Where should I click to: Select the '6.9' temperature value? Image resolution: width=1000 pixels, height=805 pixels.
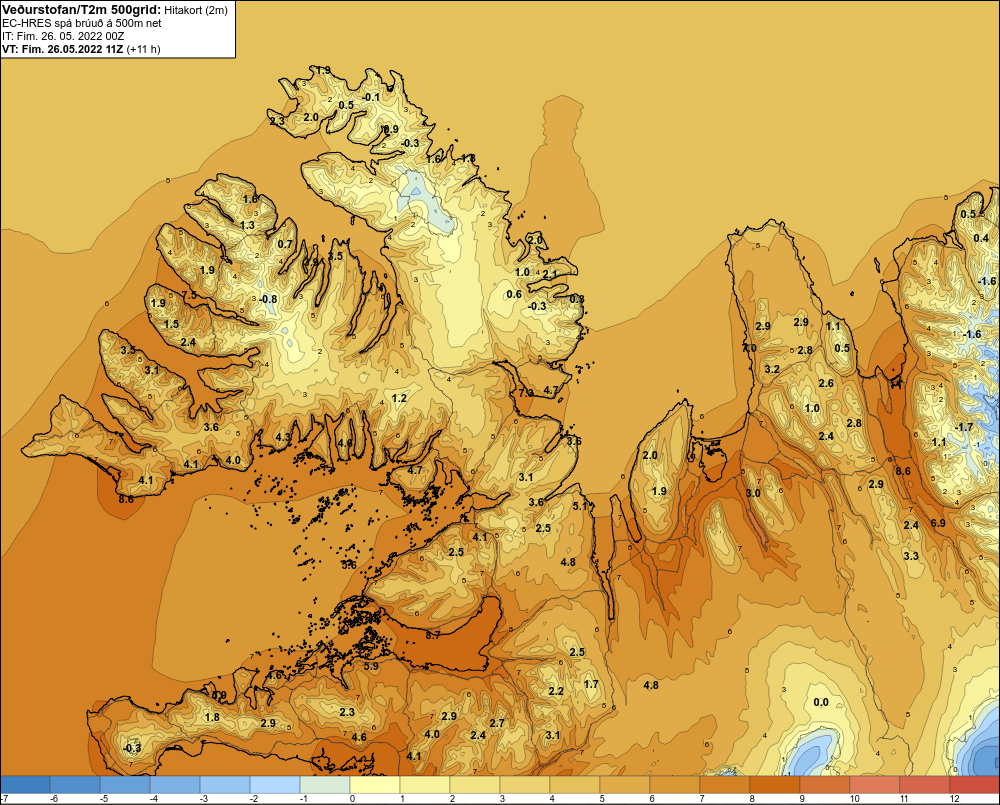click(x=938, y=523)
